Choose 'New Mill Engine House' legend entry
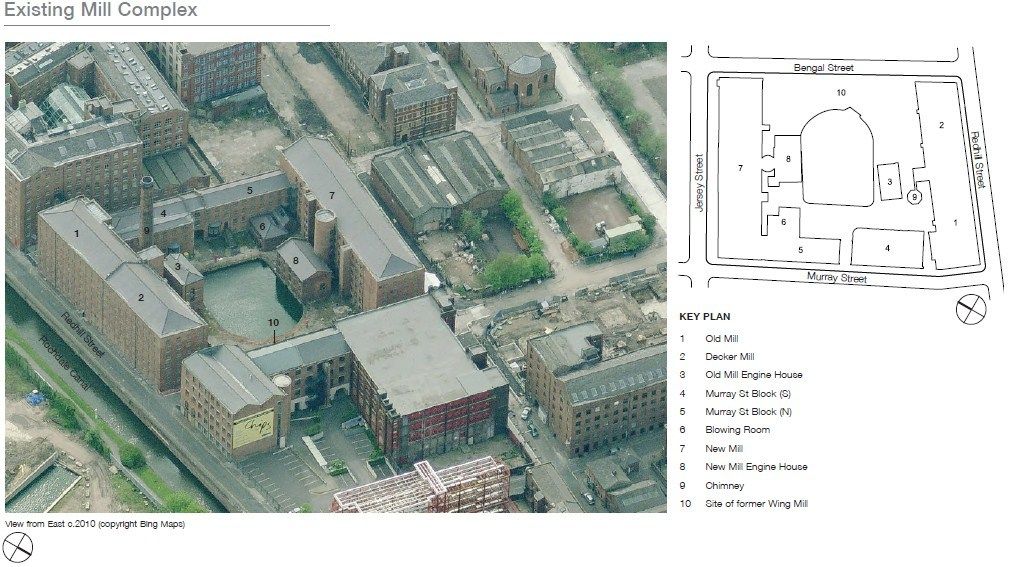1024x567 pixels. point(756,467)
